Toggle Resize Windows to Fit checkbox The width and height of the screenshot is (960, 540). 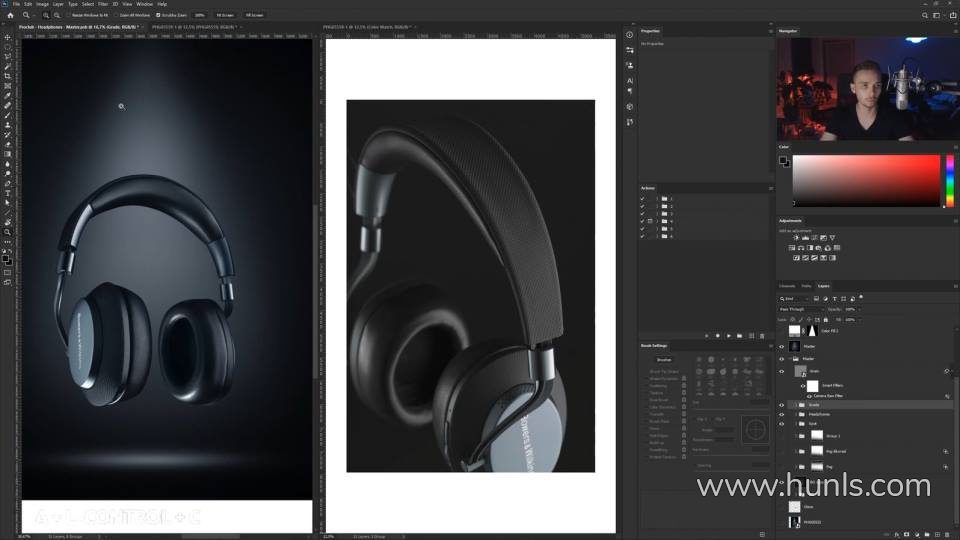click(x=69, y=15)
